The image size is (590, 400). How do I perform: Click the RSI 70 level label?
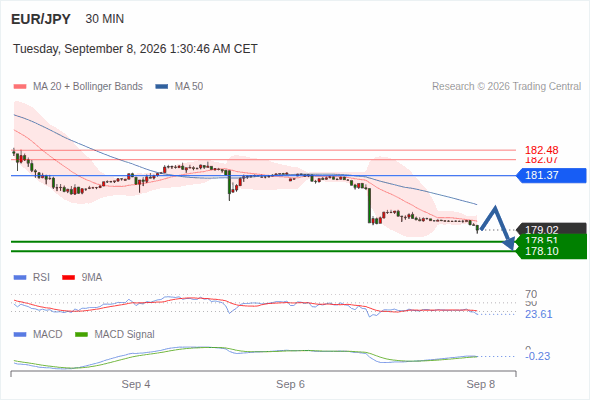click(x=531, y=294)
